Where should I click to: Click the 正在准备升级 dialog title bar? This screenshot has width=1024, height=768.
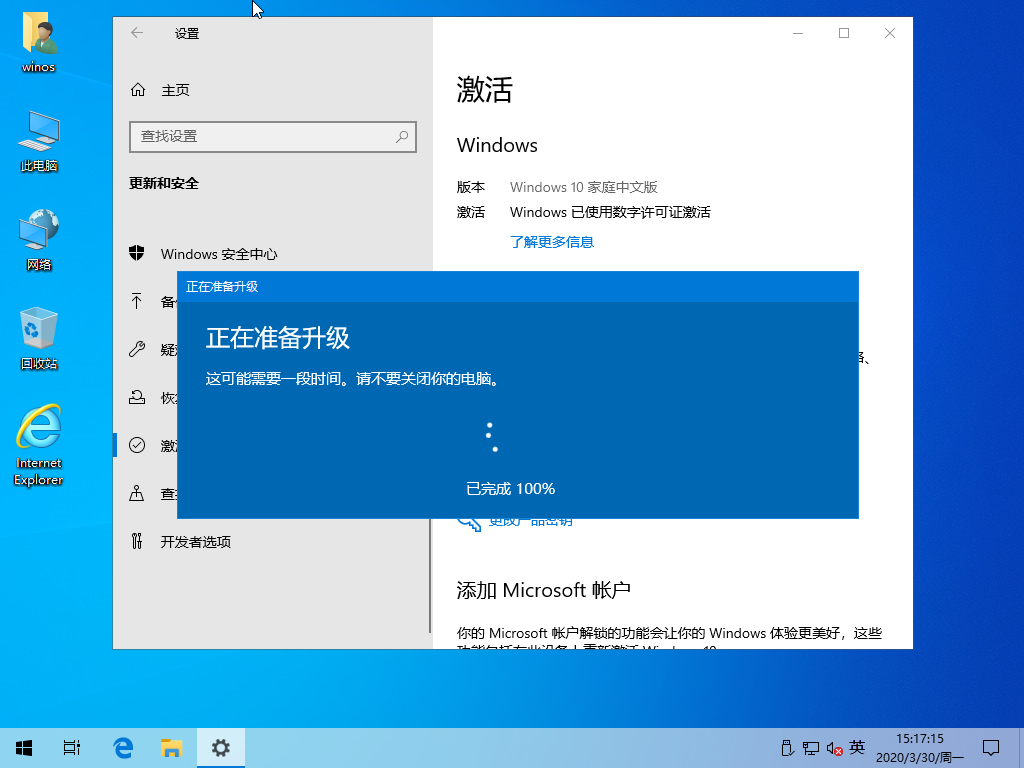coord(517,287)
